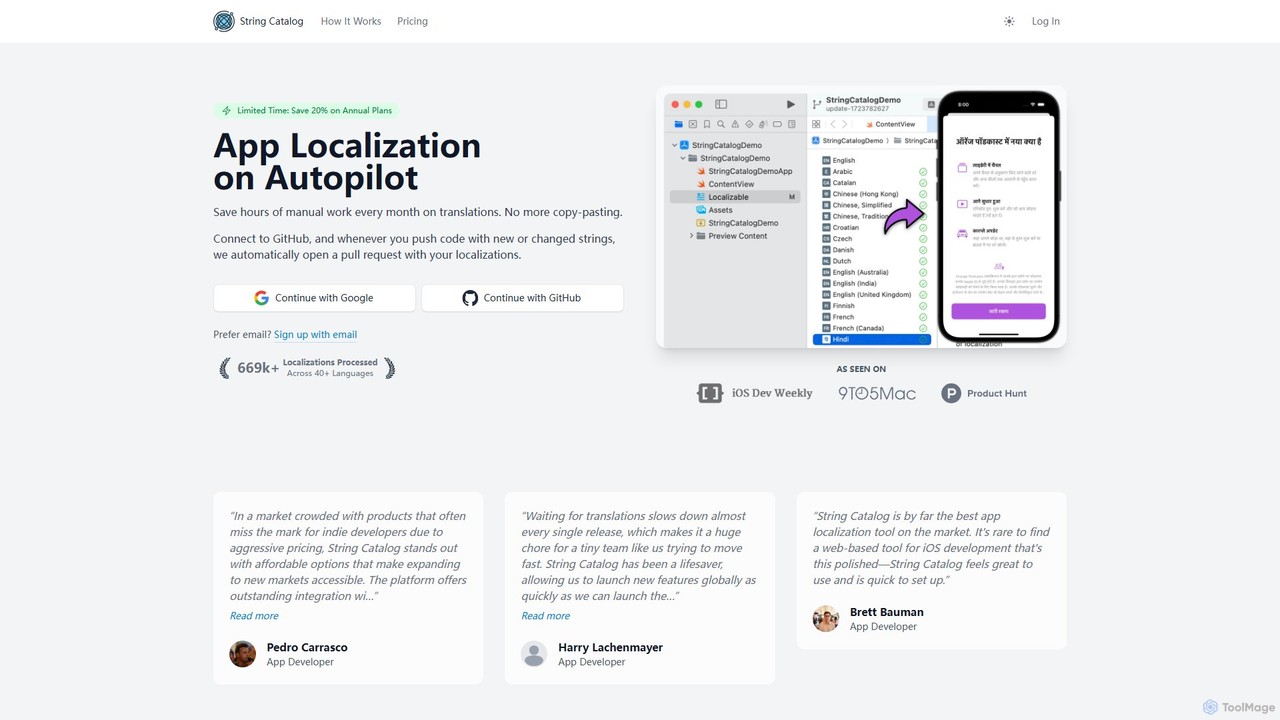
Task: Click Continue with Google button
Action: coord(314,298)
